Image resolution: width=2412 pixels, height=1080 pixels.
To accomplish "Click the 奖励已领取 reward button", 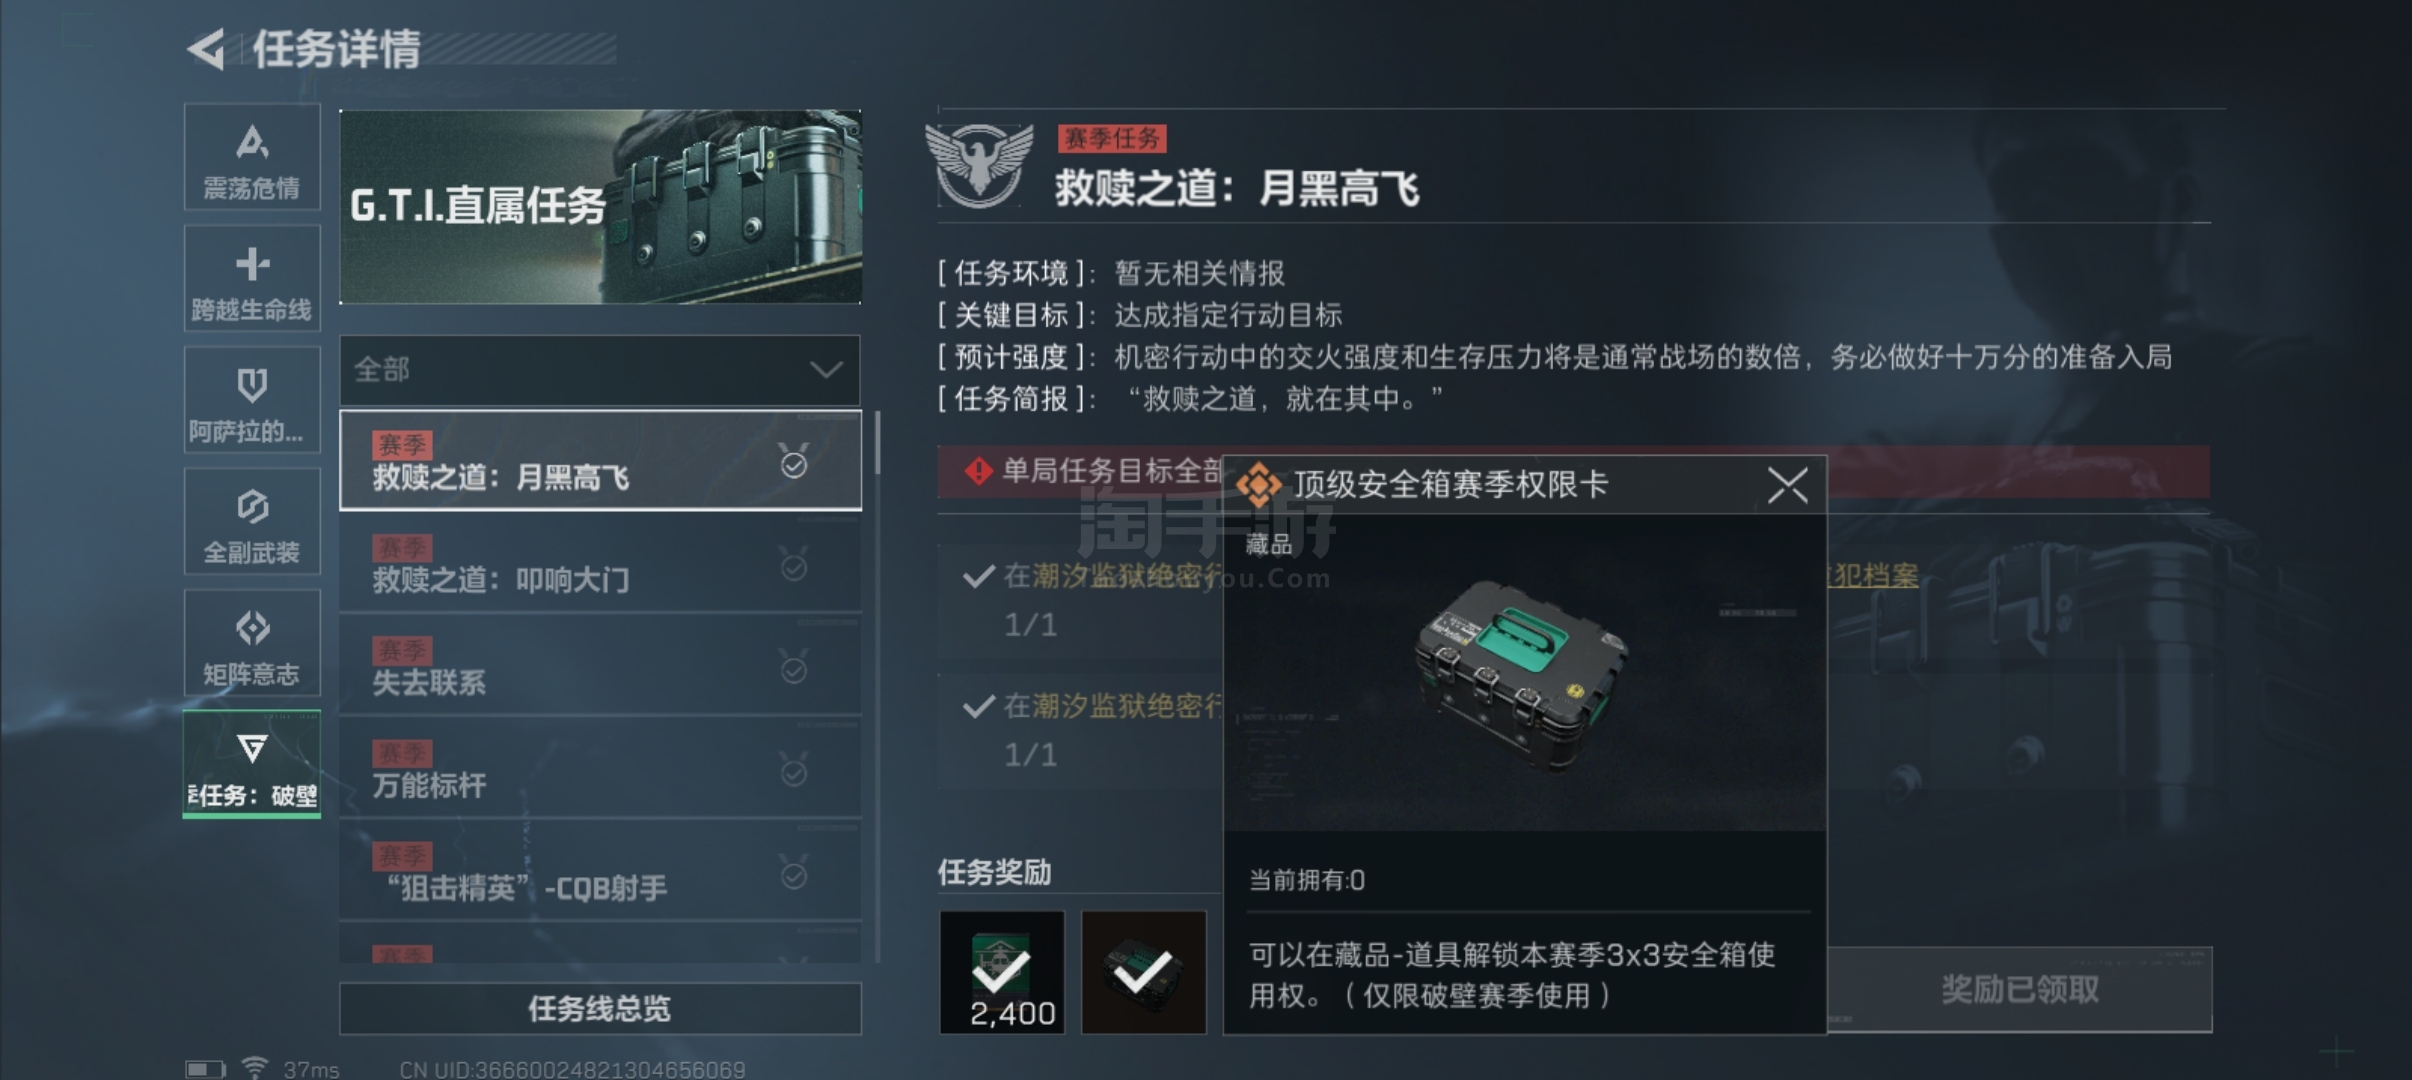I will point(2019,990).
